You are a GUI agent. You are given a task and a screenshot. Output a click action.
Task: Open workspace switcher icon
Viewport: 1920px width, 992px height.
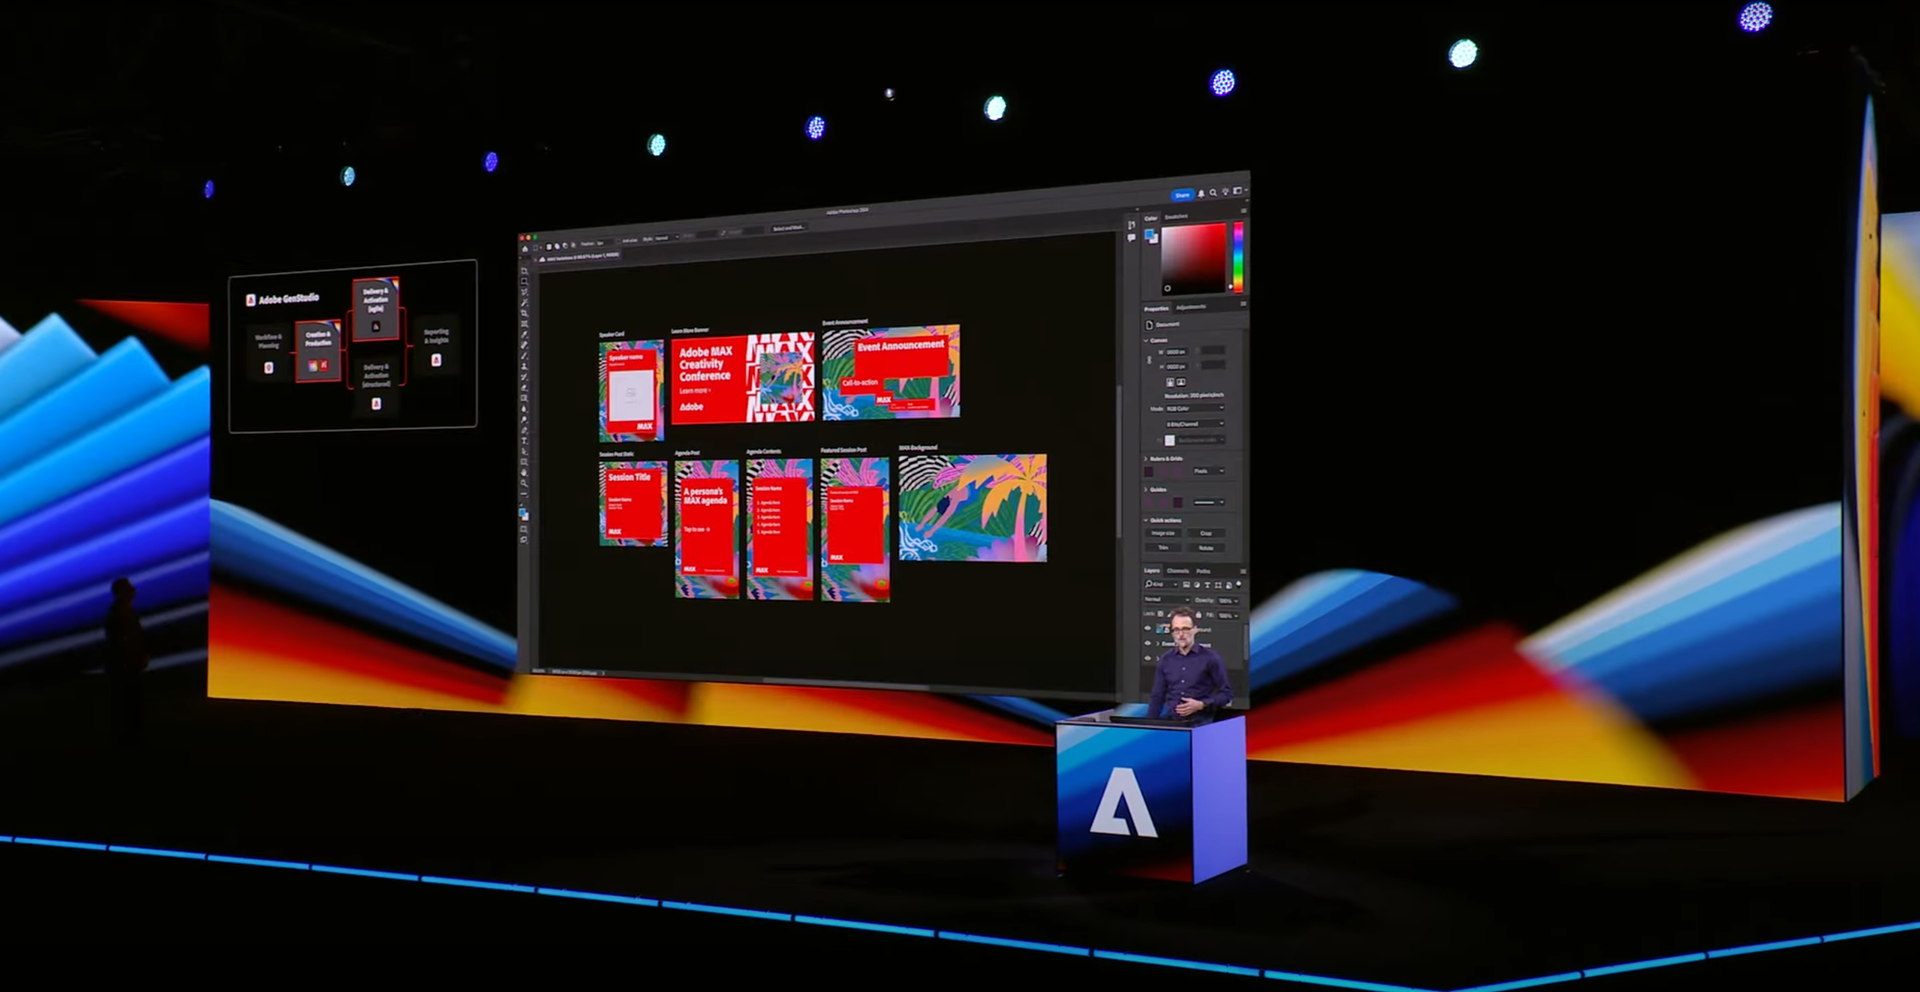coord(1238,191)
